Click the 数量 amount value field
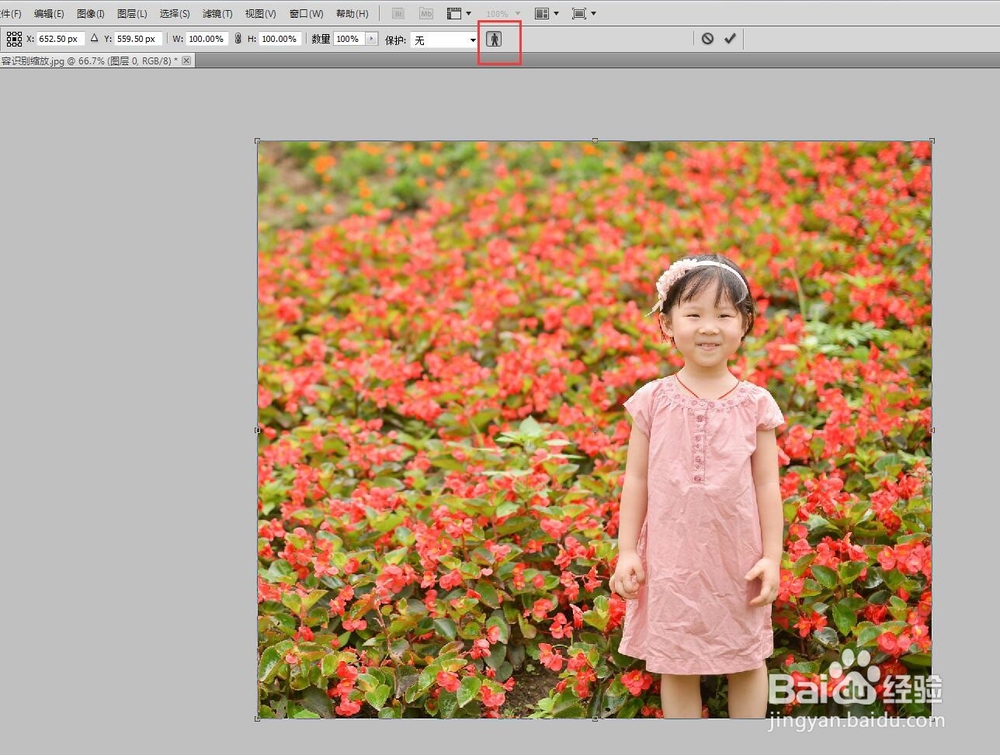Screen dimensions: 1000x755 pos(349,39)
